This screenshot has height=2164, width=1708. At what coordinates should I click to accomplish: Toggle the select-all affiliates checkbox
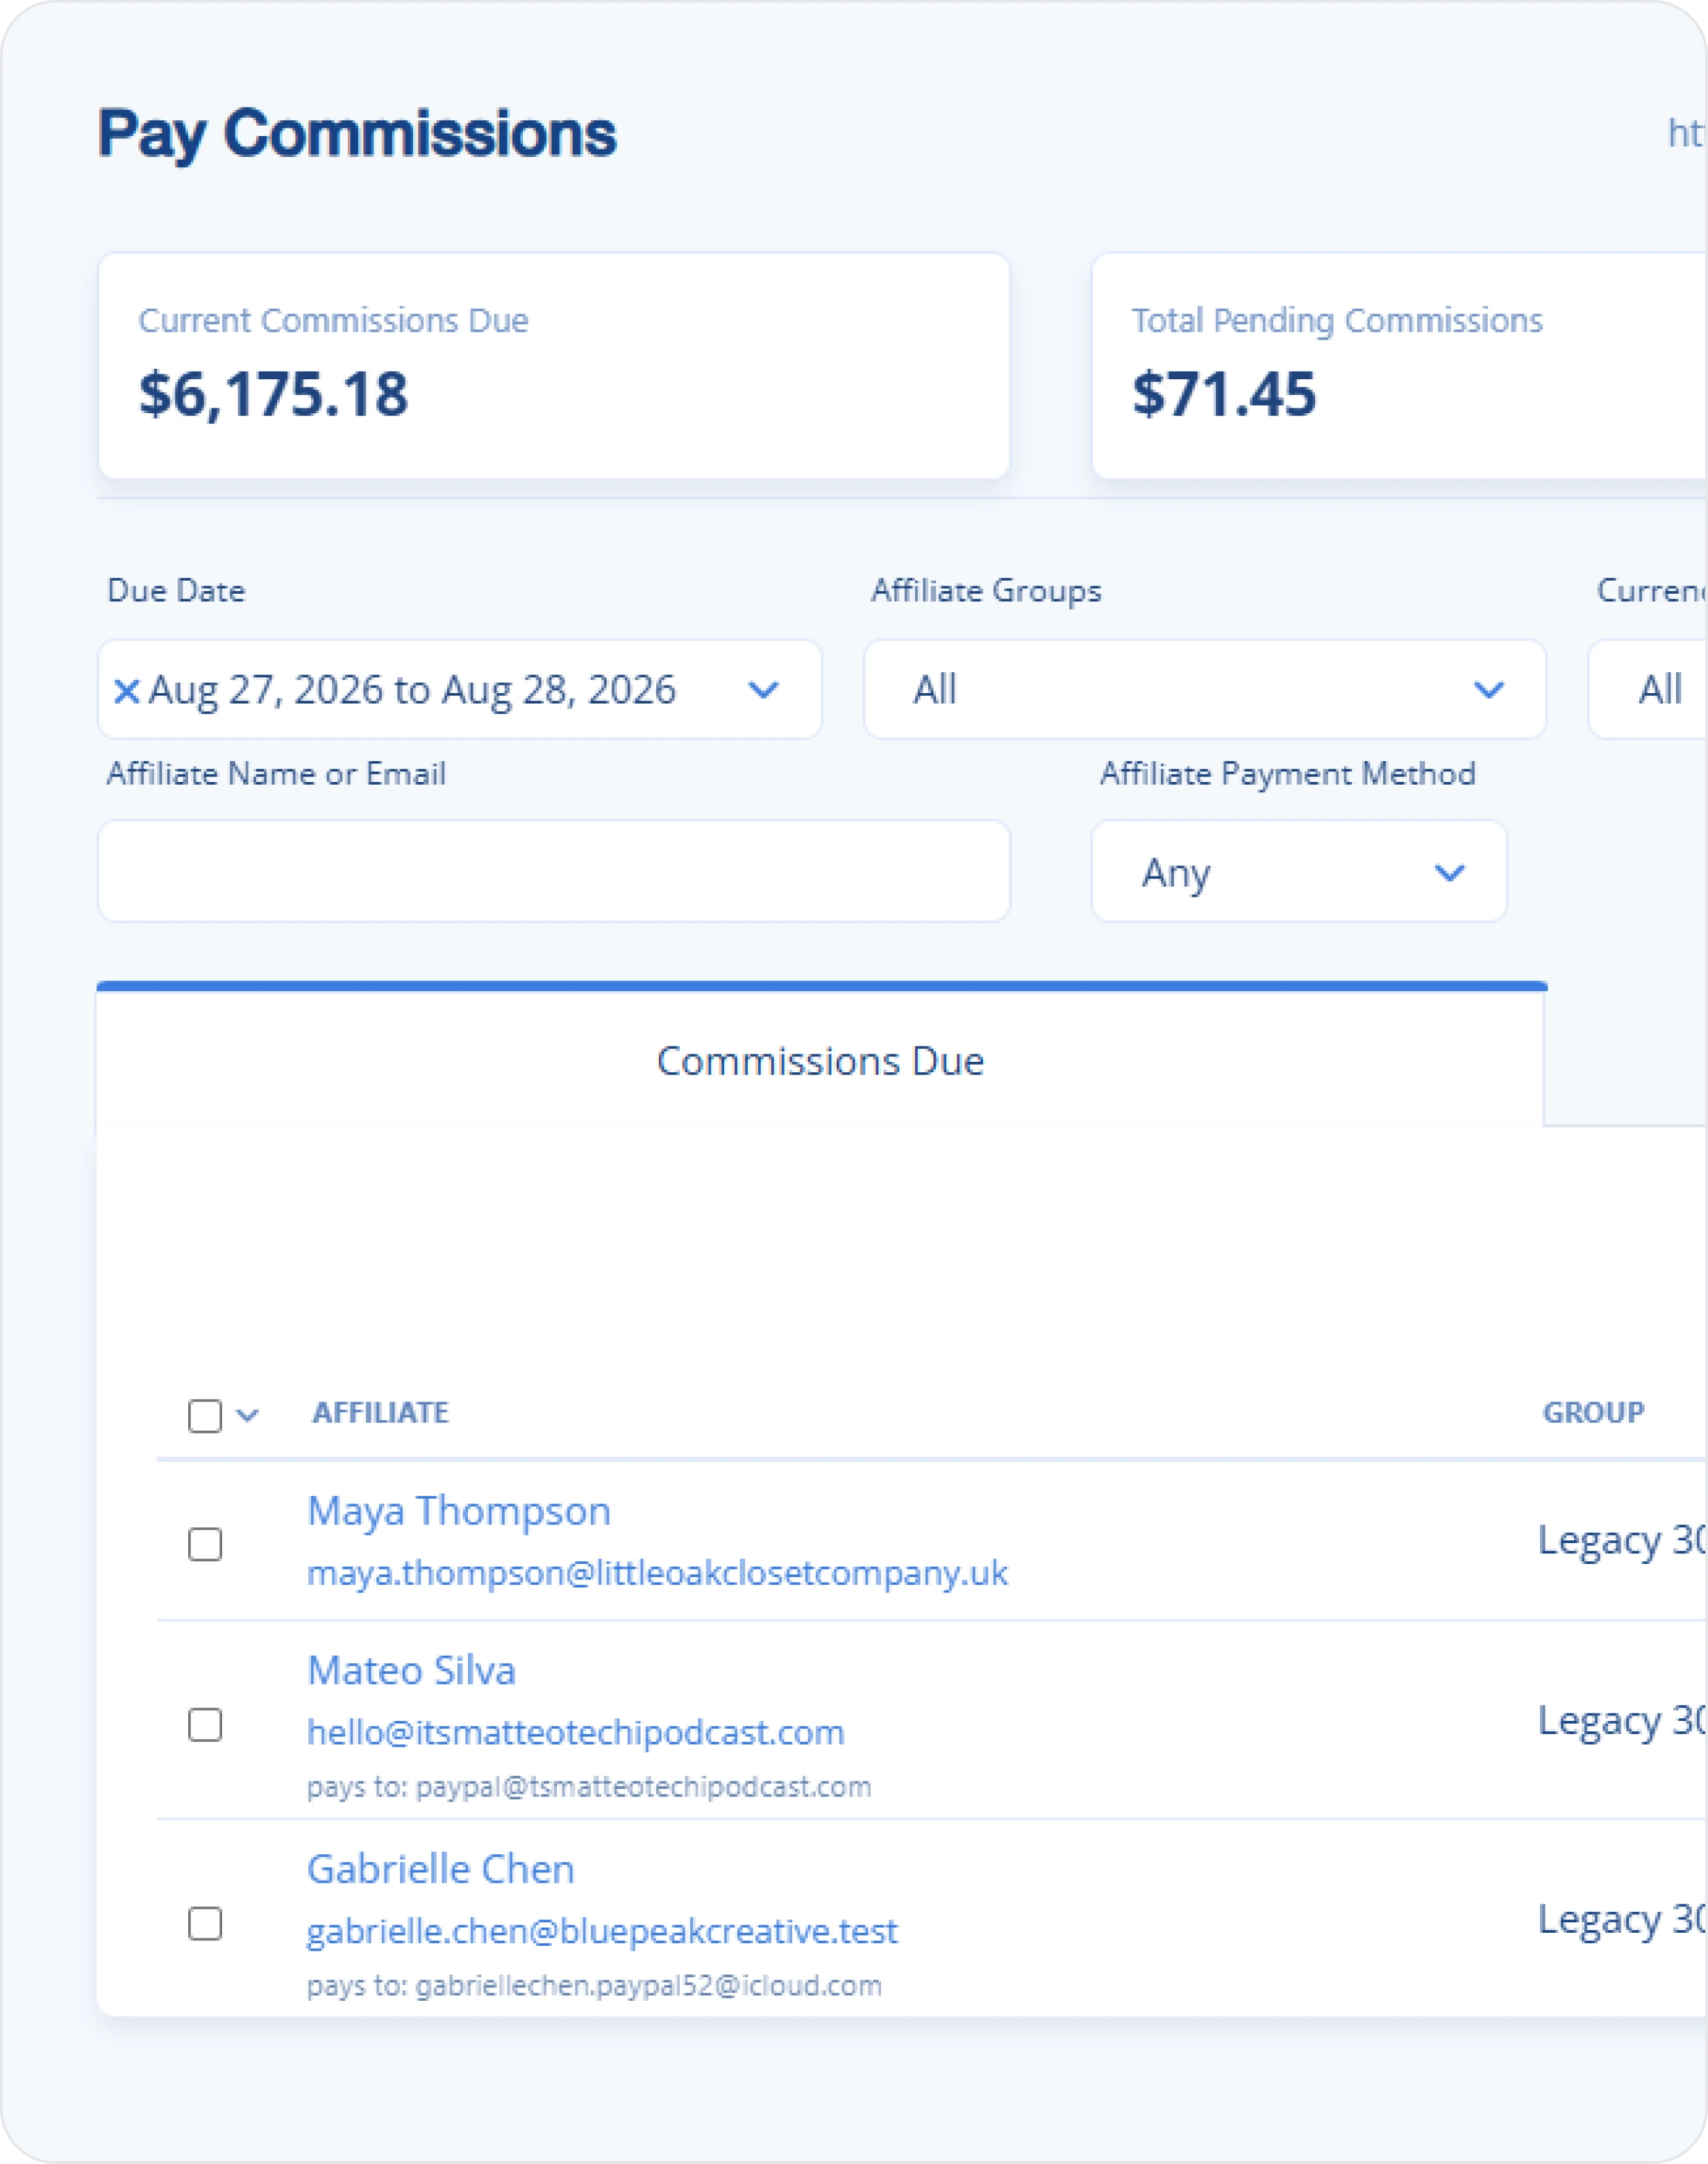click(x=205, y=1415)
